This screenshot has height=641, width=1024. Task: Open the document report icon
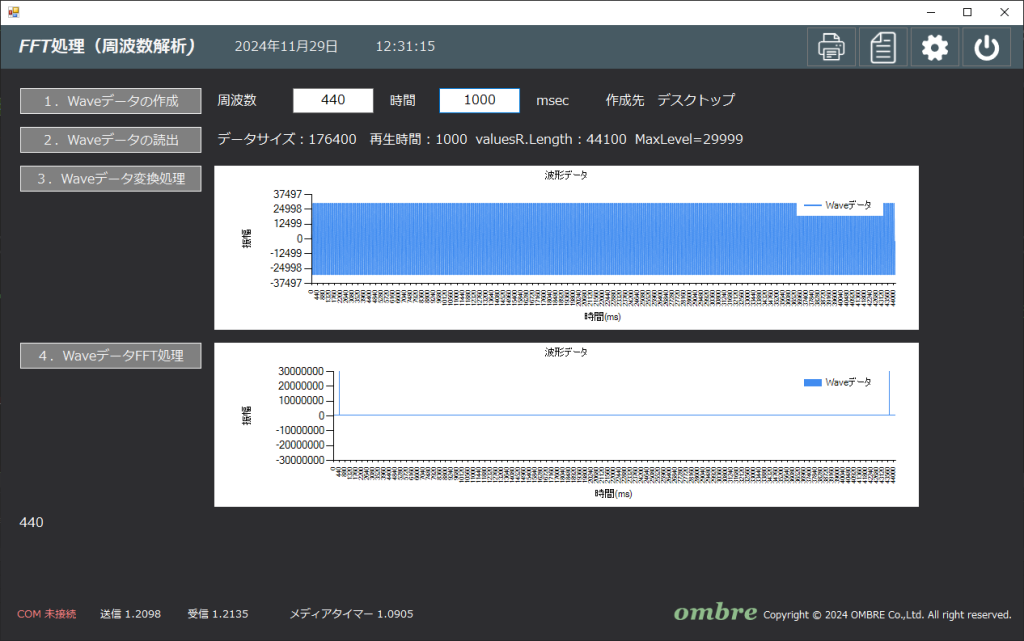tap(883, 47)
